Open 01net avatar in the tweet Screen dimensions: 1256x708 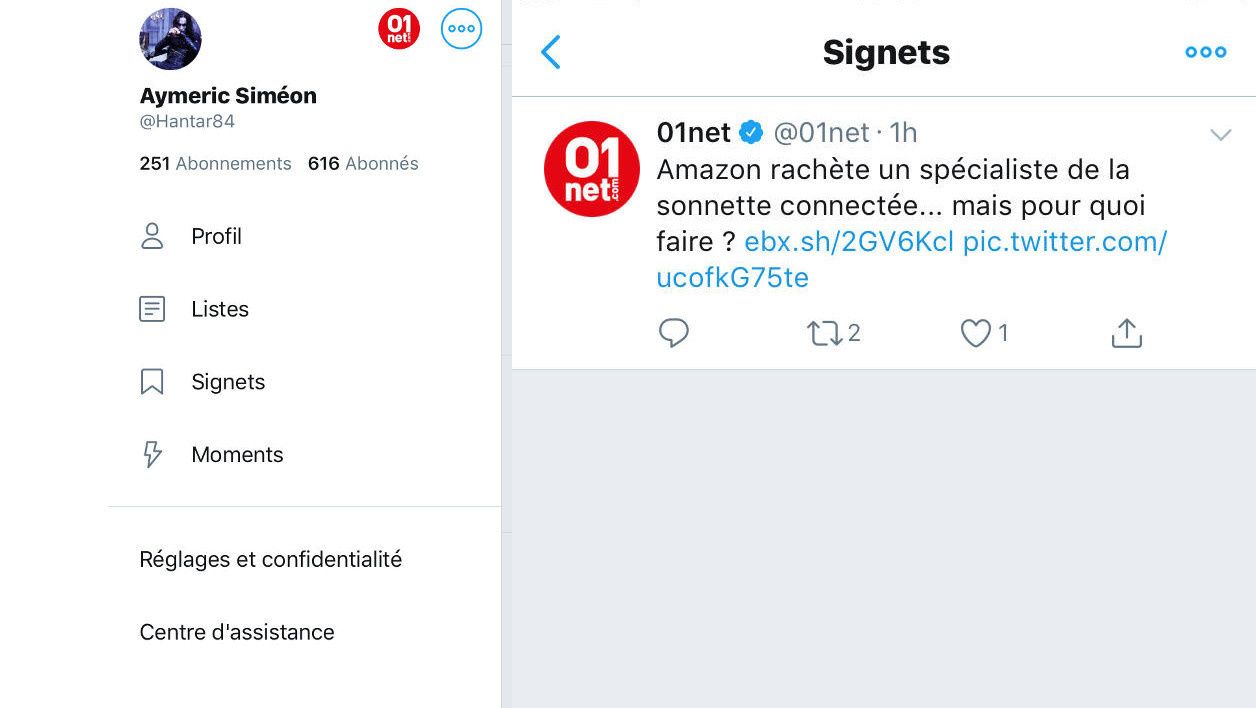point(592,169)
